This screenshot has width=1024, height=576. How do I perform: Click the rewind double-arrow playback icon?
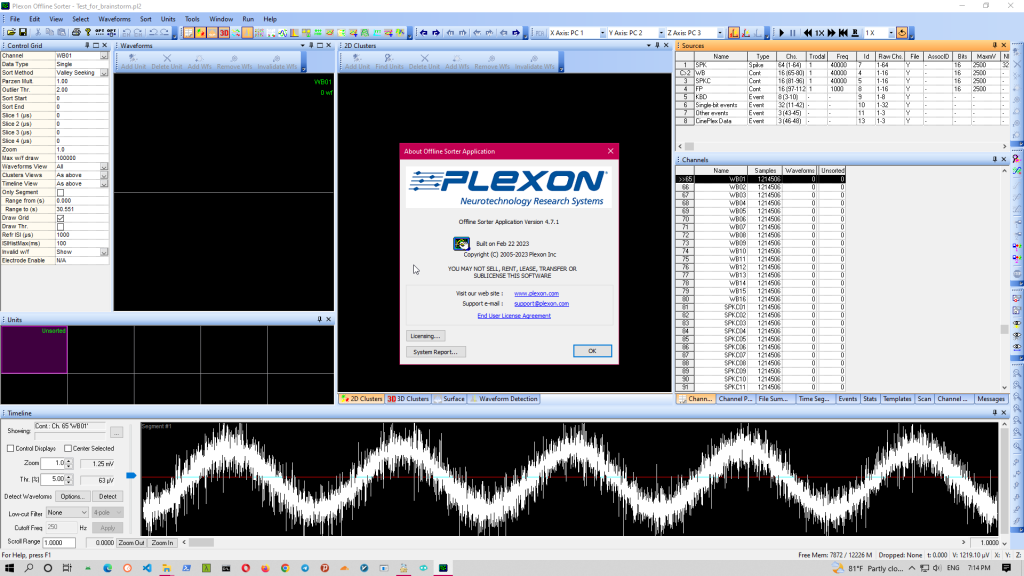point(808,32)
